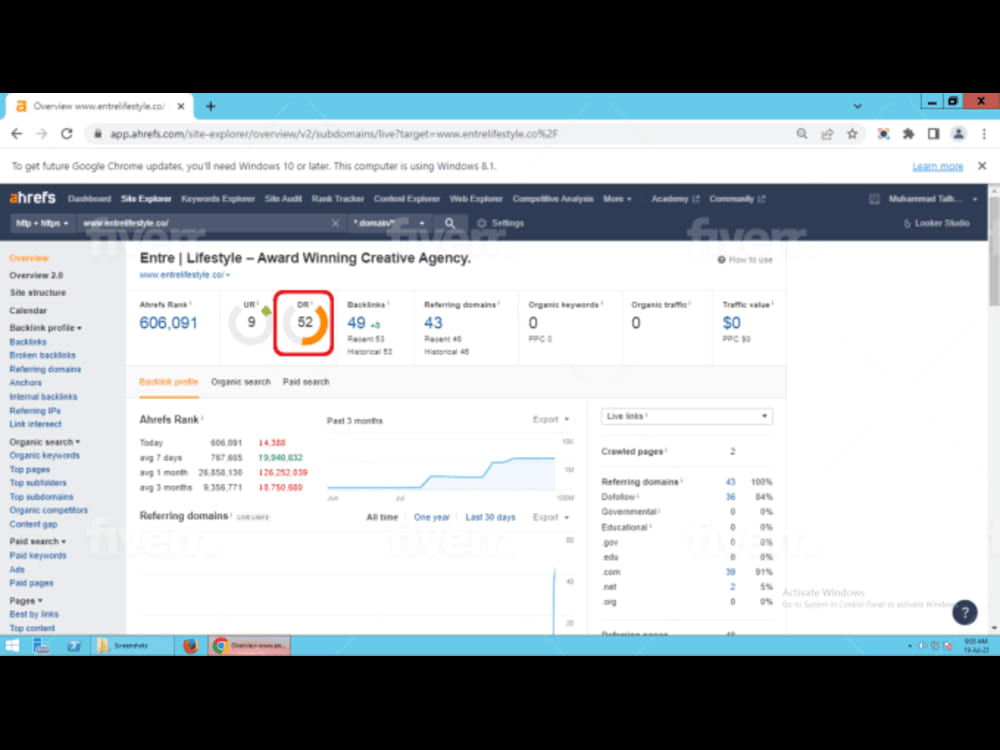Click the Learn more link

pyautogui.click(x=938, y=166)
